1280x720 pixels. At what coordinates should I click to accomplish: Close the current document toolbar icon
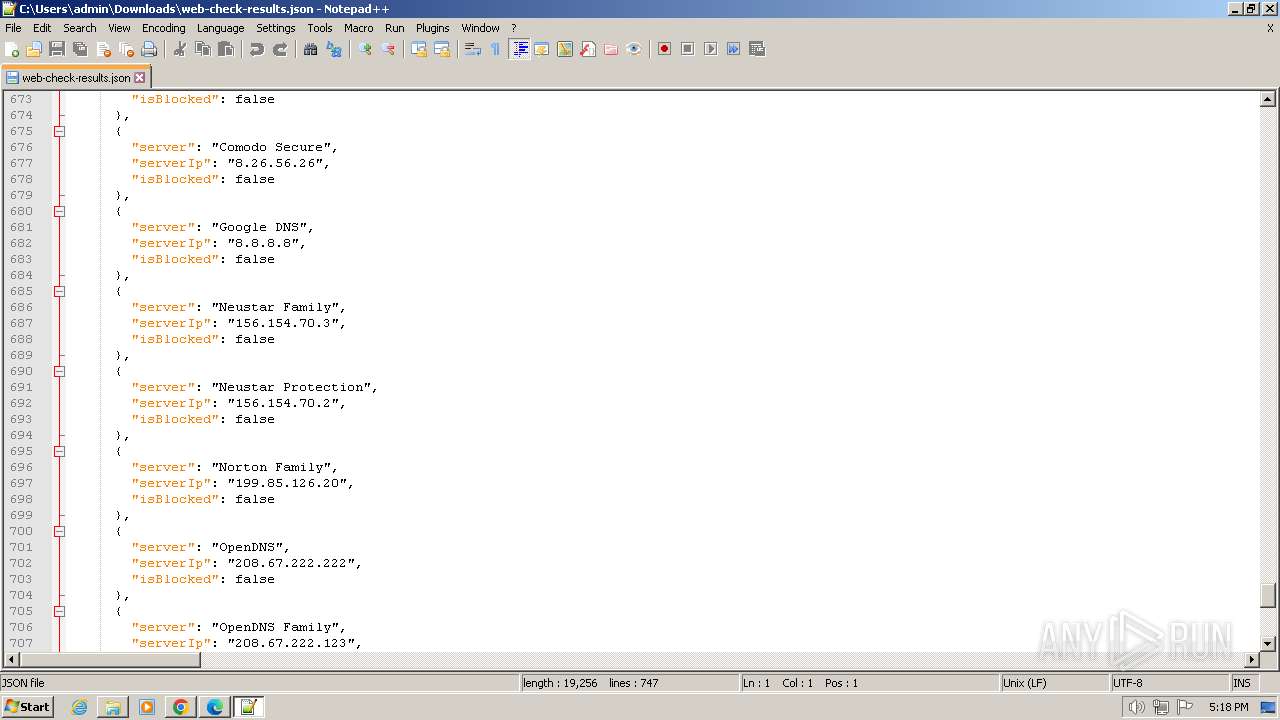(103, 49)
